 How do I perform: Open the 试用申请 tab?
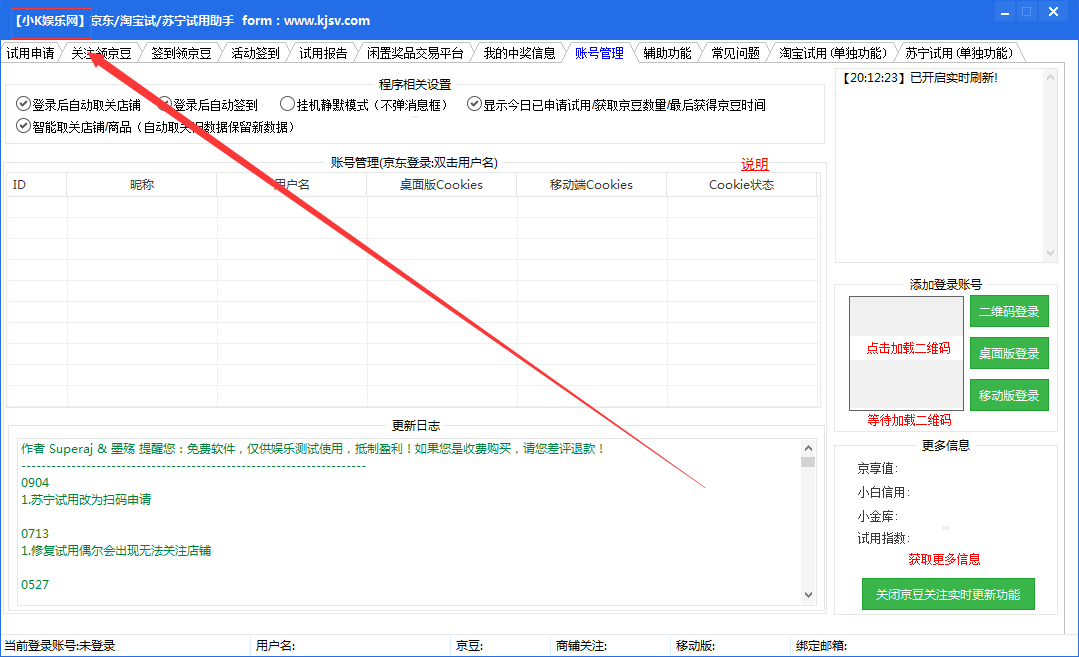coord(30,53)
